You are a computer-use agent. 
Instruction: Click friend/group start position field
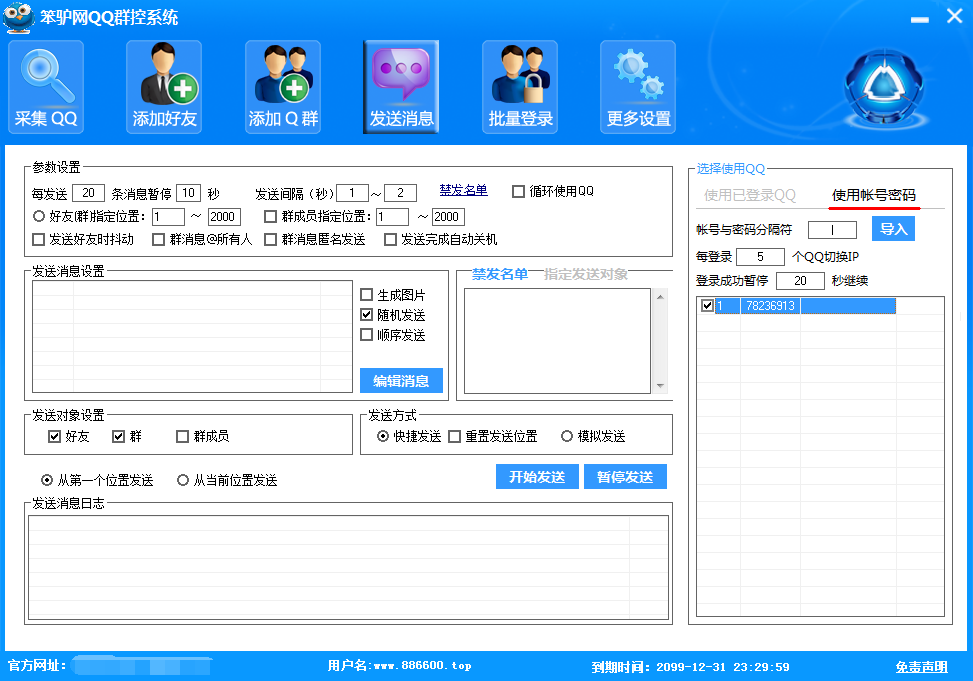(168, 217)
